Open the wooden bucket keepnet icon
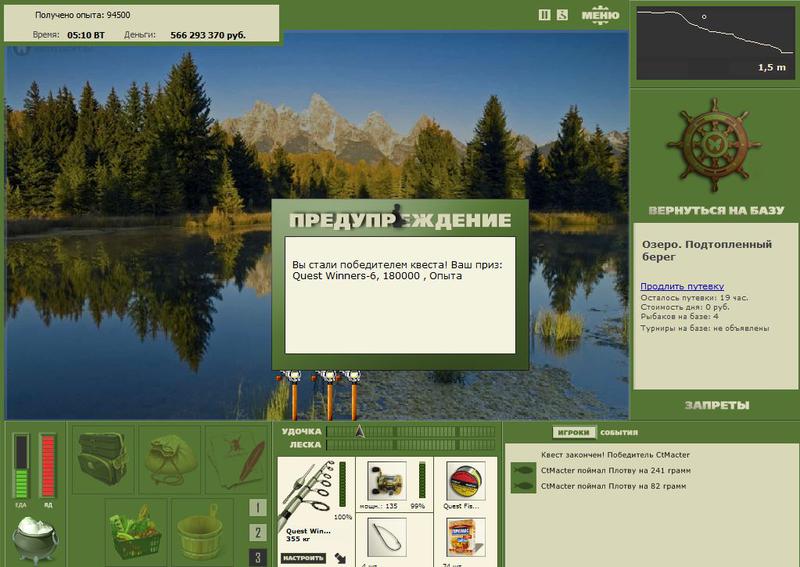800x567 pixels. pyautogui.click(x=202, y=532)
